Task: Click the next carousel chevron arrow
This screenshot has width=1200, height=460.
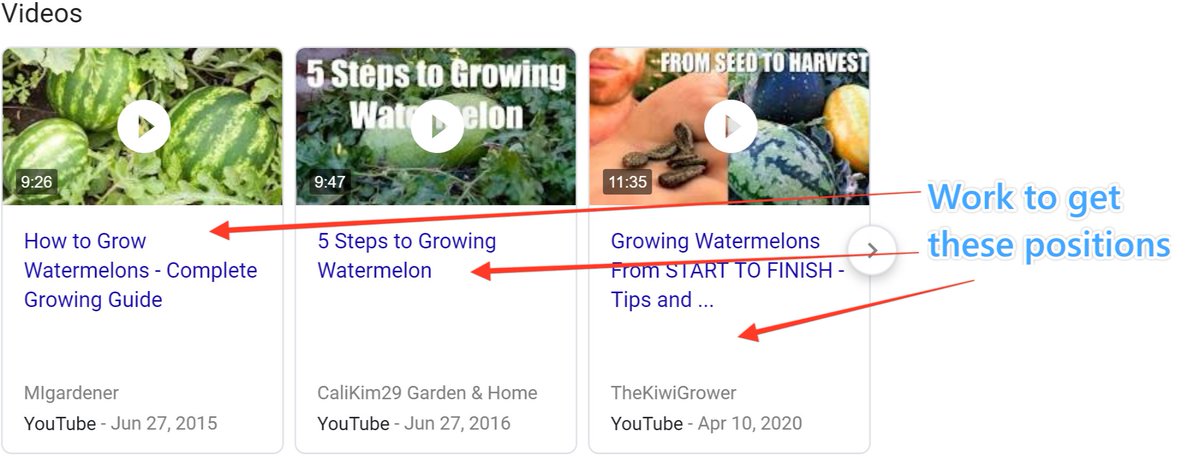Action: point(872,251)
